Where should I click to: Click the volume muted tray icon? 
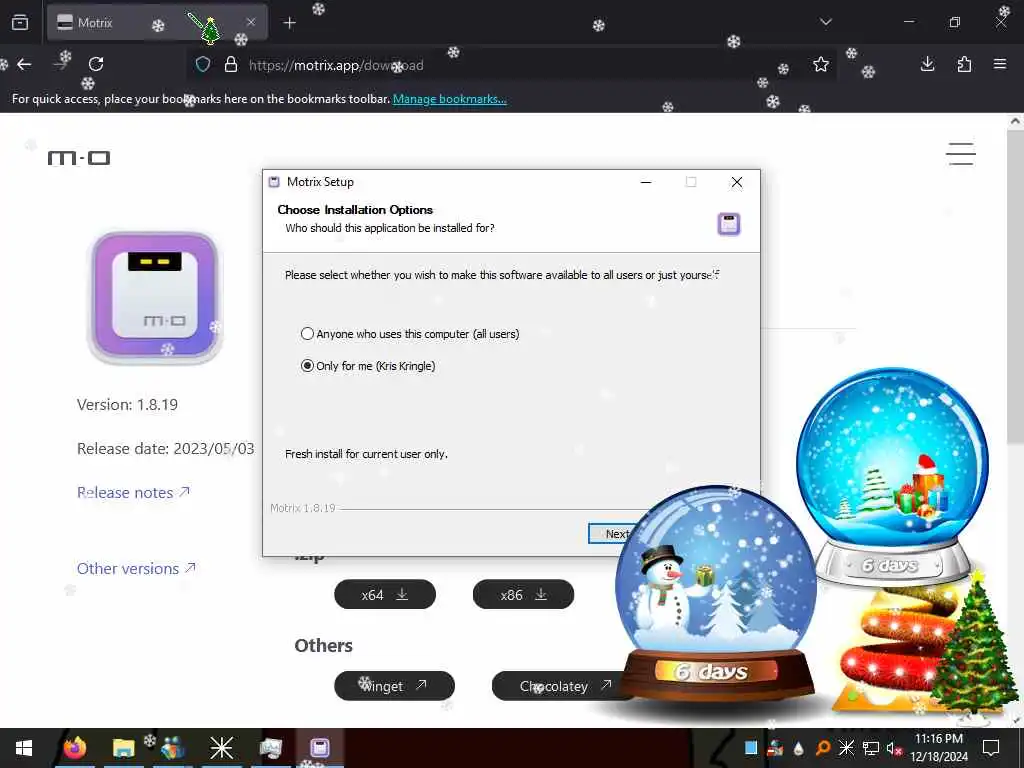point(893,748)
